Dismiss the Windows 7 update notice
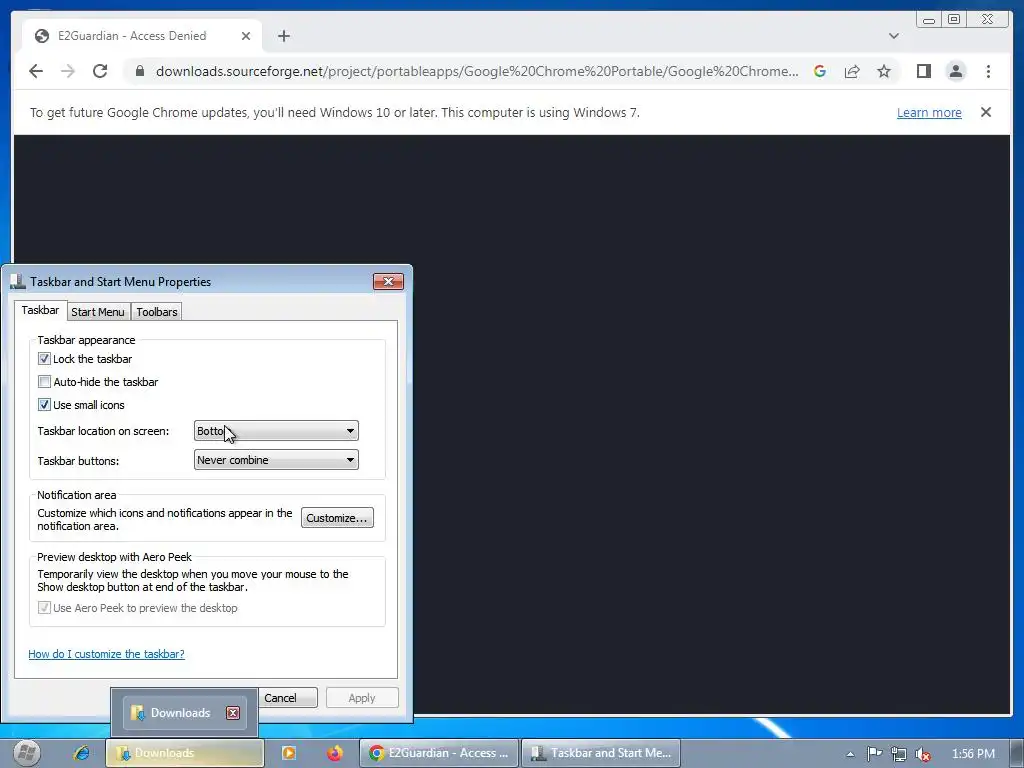Viewport: 1024px width, 768px height. [x=986, y=112]
